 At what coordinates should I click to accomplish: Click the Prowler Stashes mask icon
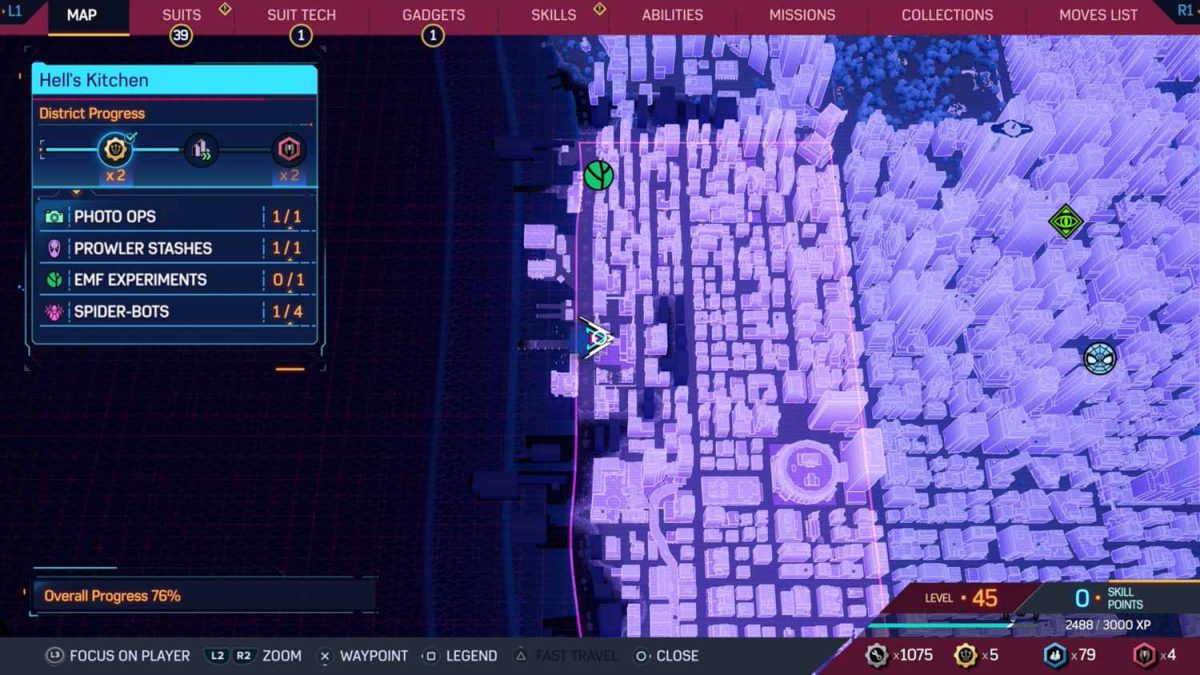click(x=53, y=248)
